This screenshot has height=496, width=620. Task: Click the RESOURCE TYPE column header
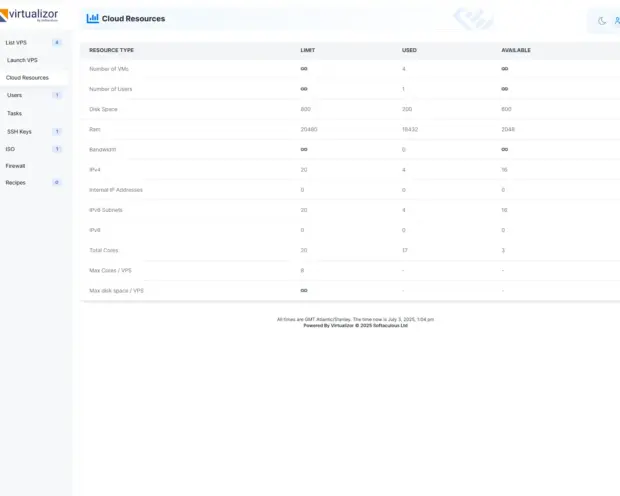tap(112, 50)
